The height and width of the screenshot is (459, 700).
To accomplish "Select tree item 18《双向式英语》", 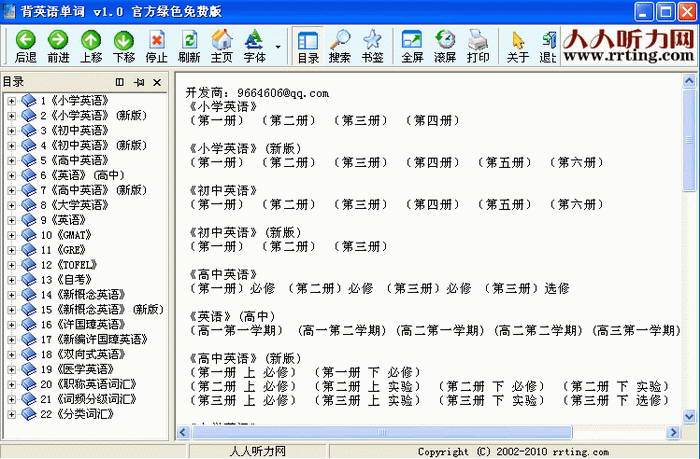I will point(83,355).
